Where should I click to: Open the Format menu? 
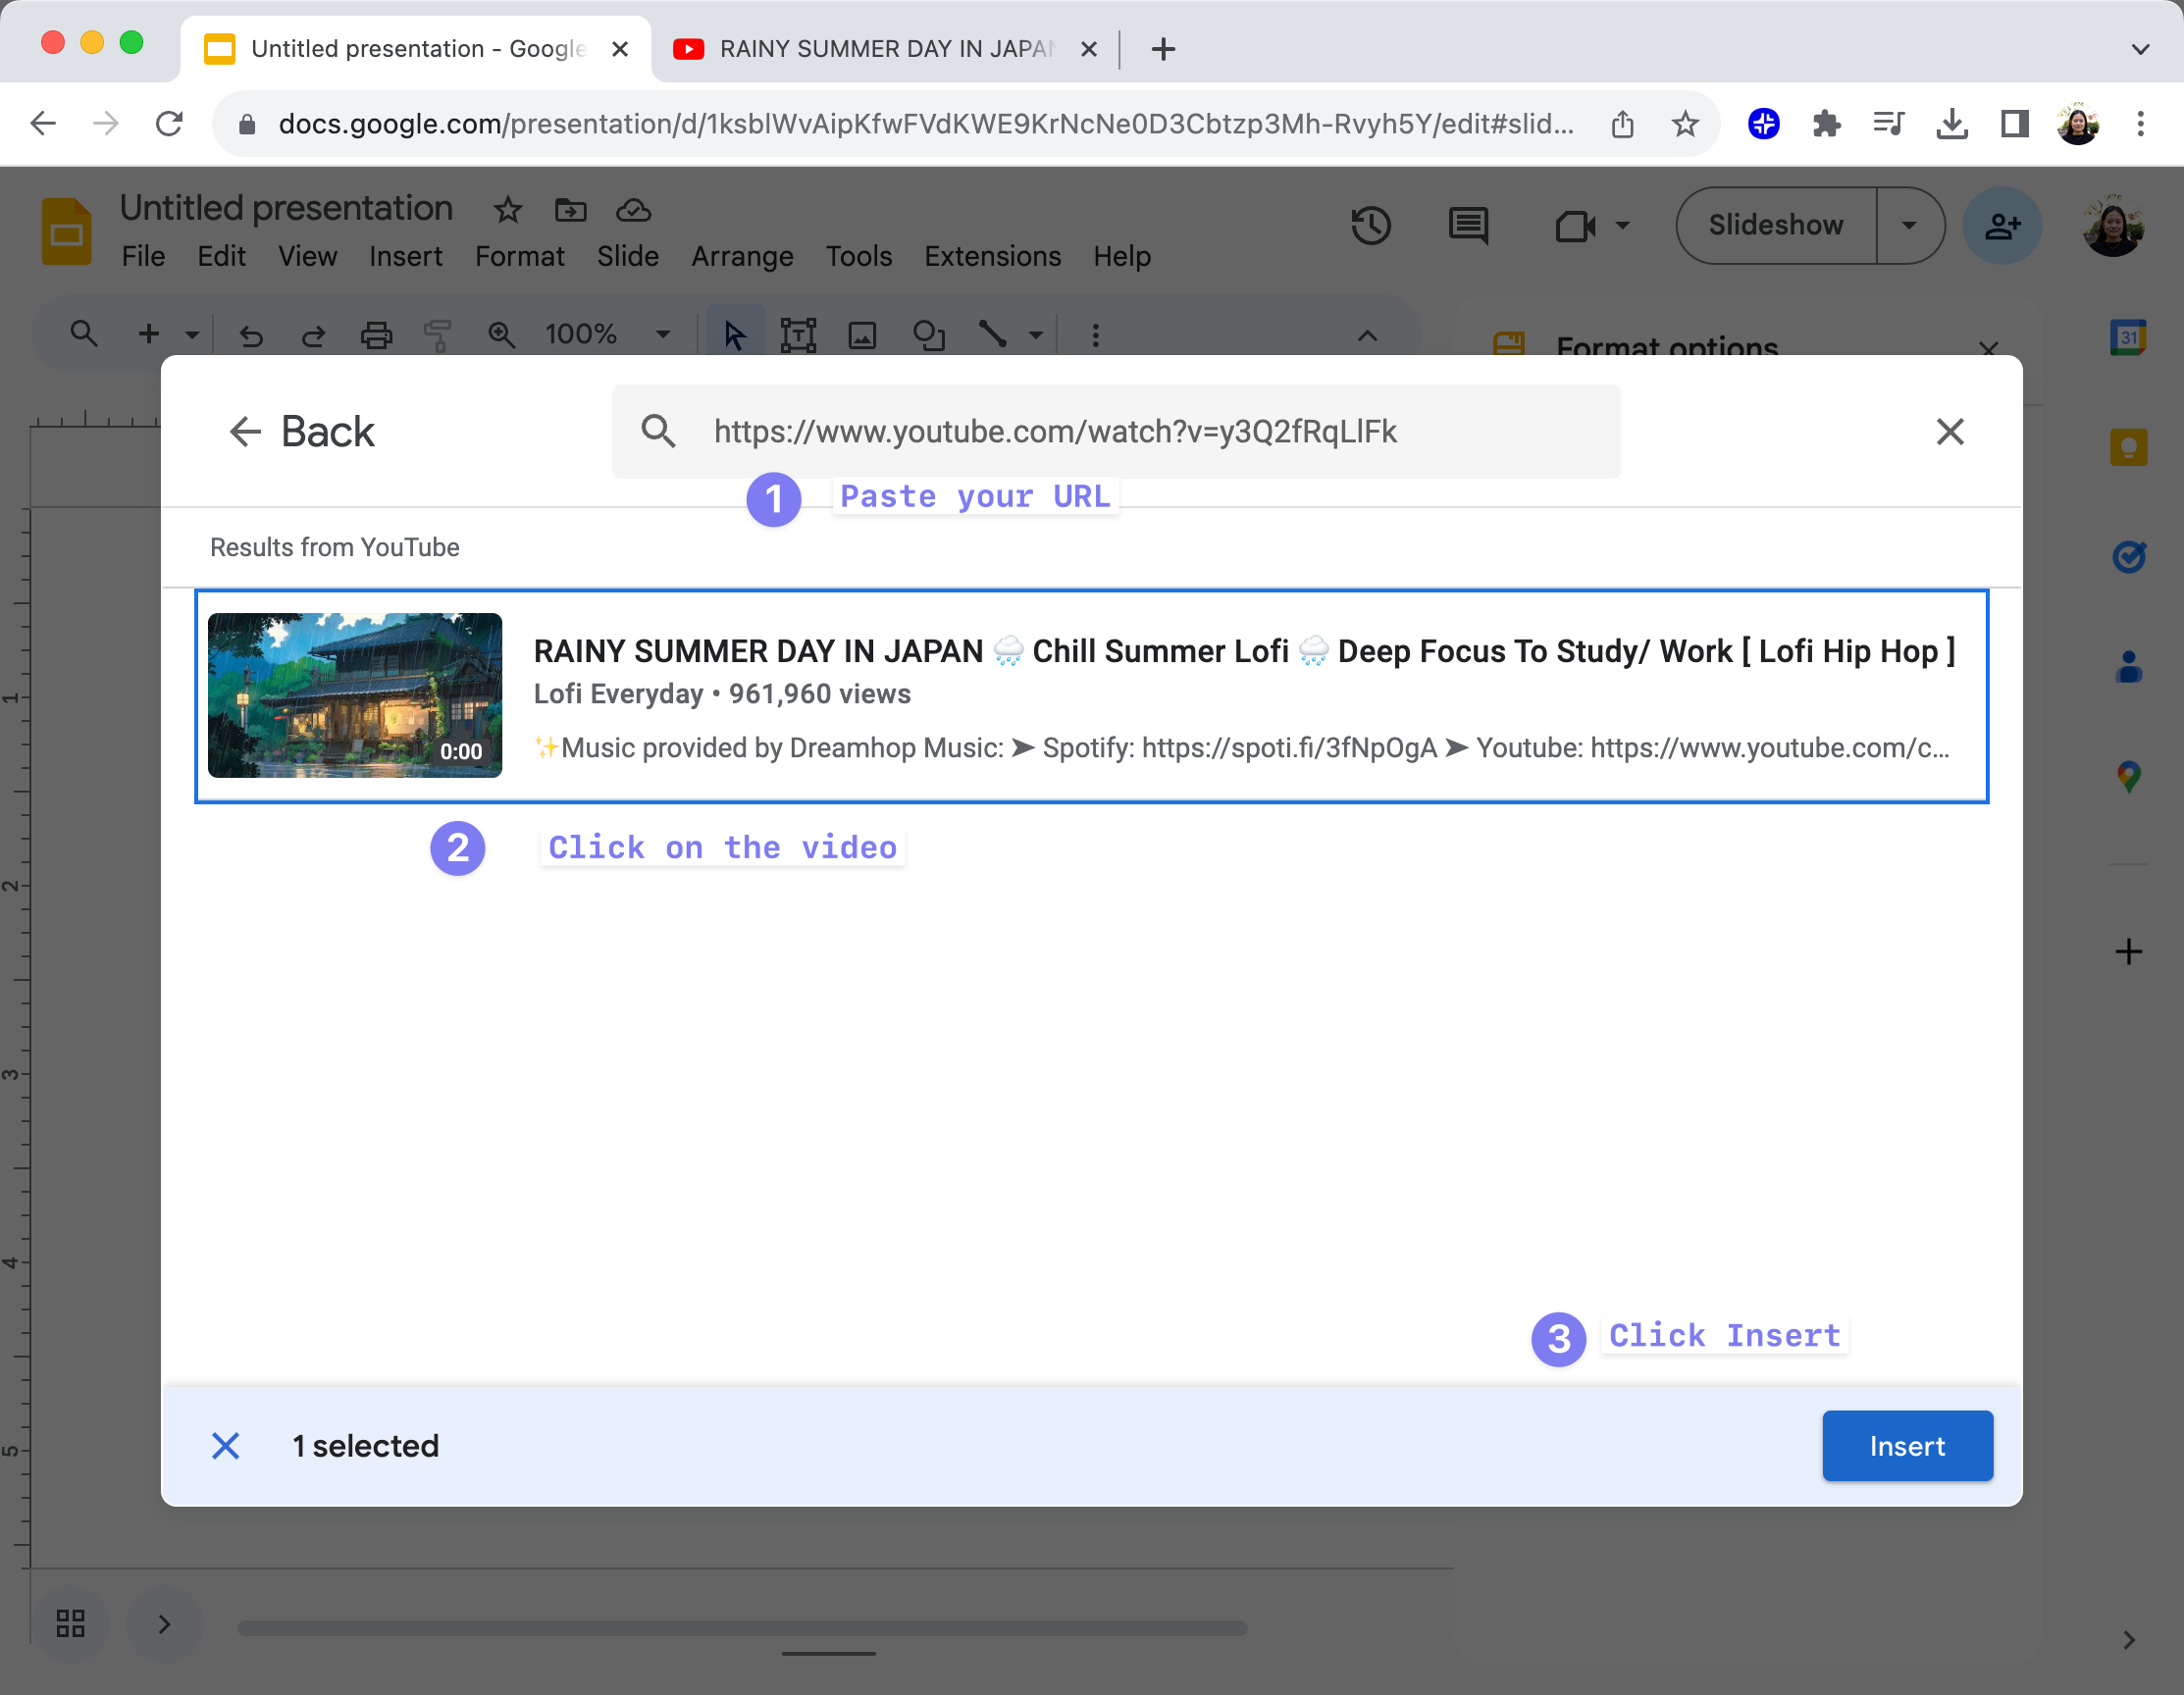click(519, 256)
